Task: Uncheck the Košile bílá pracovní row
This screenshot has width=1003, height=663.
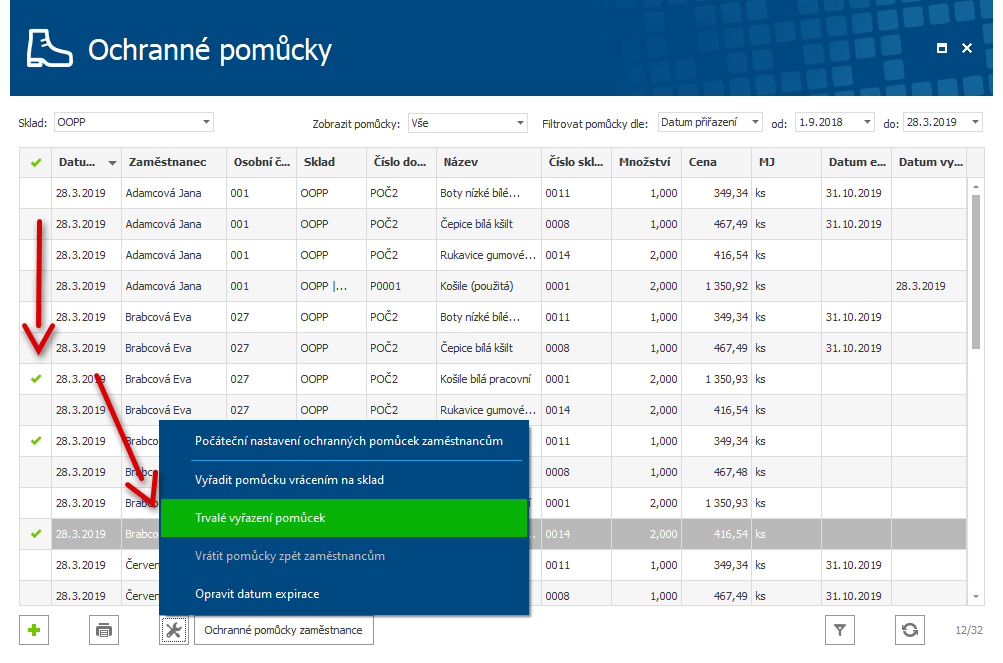Action: point(36,379)
